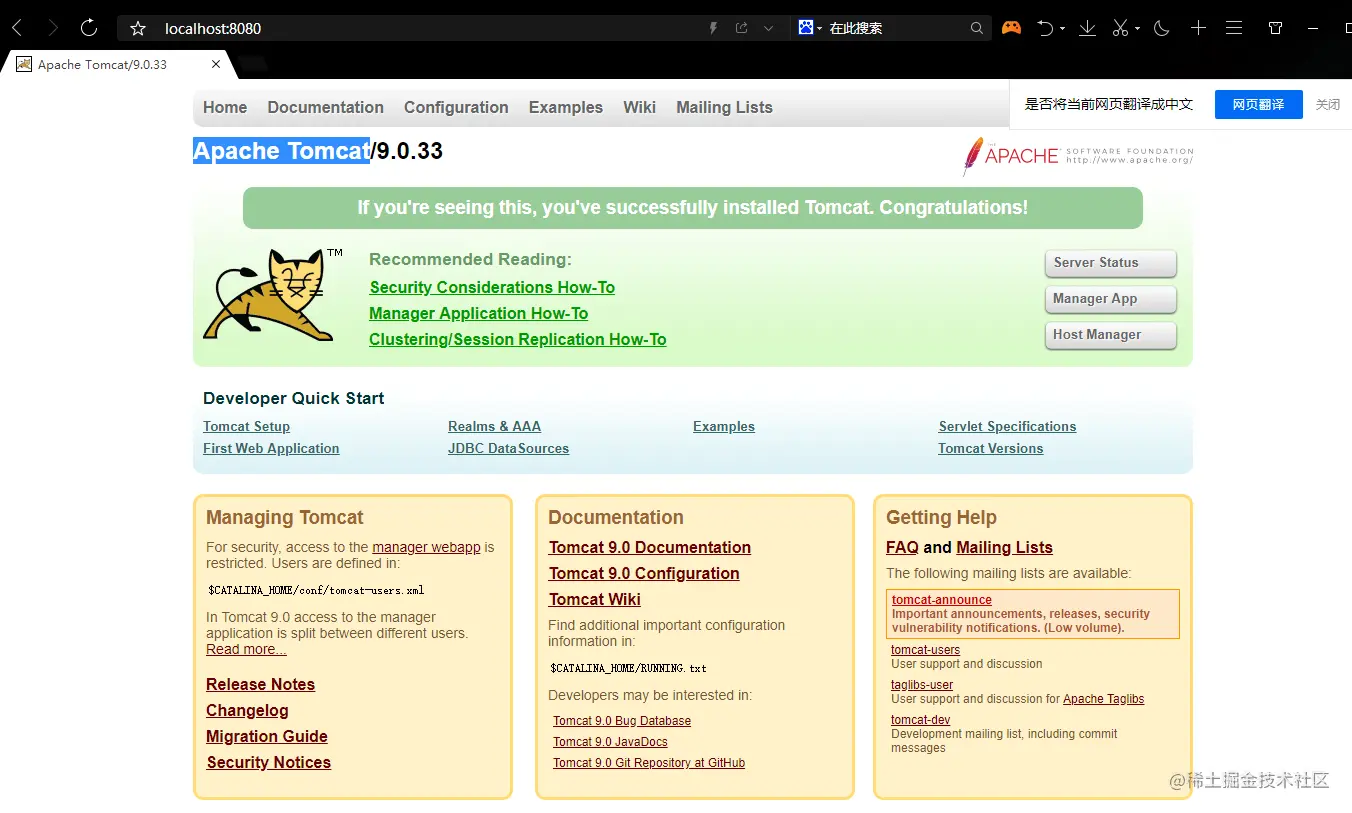Click the browser forward arrow
Viewport: 1352px width, 813px height.
tap(53, 28)
